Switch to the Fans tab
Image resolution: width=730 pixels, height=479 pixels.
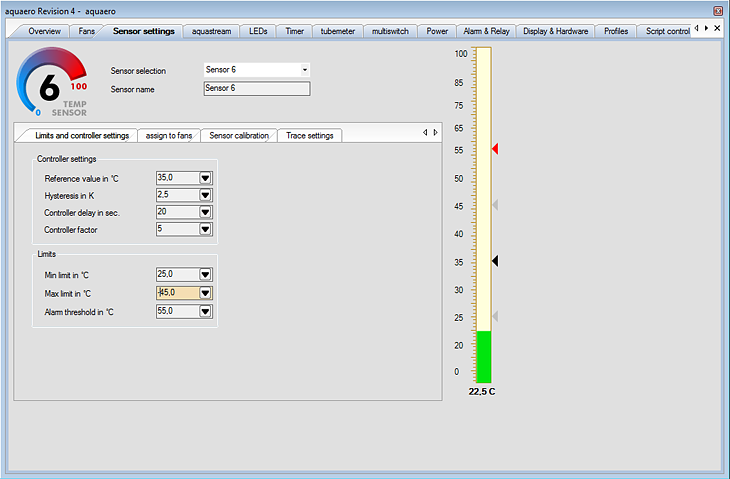(x=87, y=31)
